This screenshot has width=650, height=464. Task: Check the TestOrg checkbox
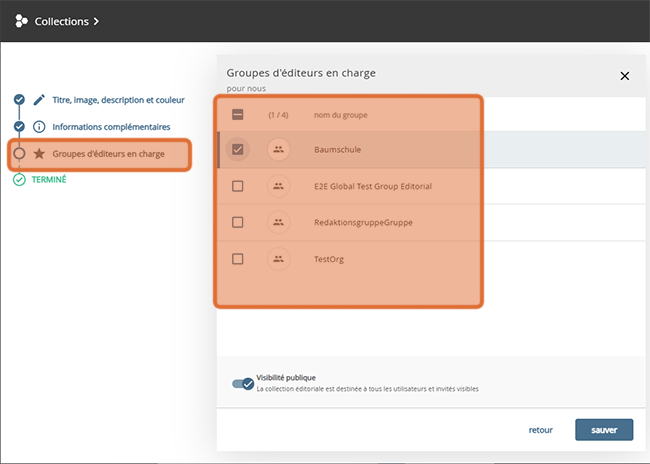(x=237, y=259)
